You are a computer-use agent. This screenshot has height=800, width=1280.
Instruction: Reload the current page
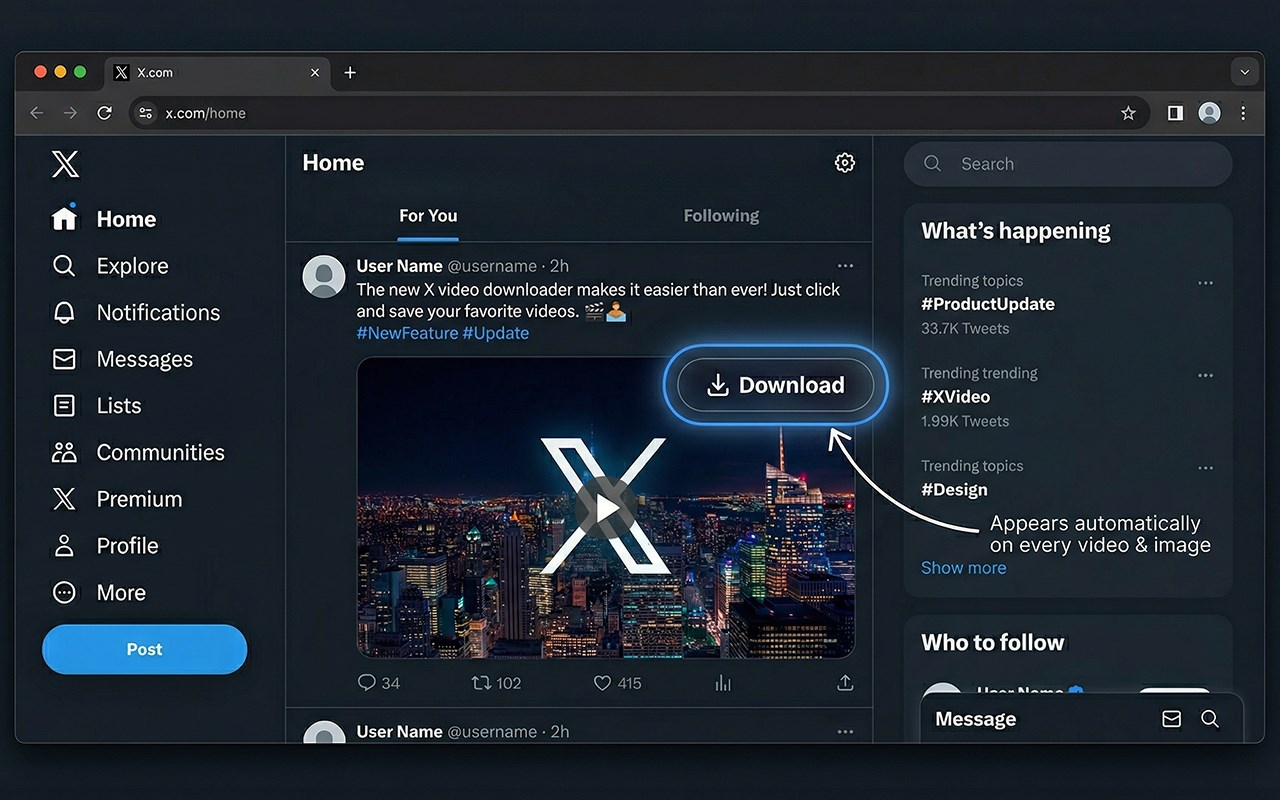pyautogui.click(x=104, y=113)
